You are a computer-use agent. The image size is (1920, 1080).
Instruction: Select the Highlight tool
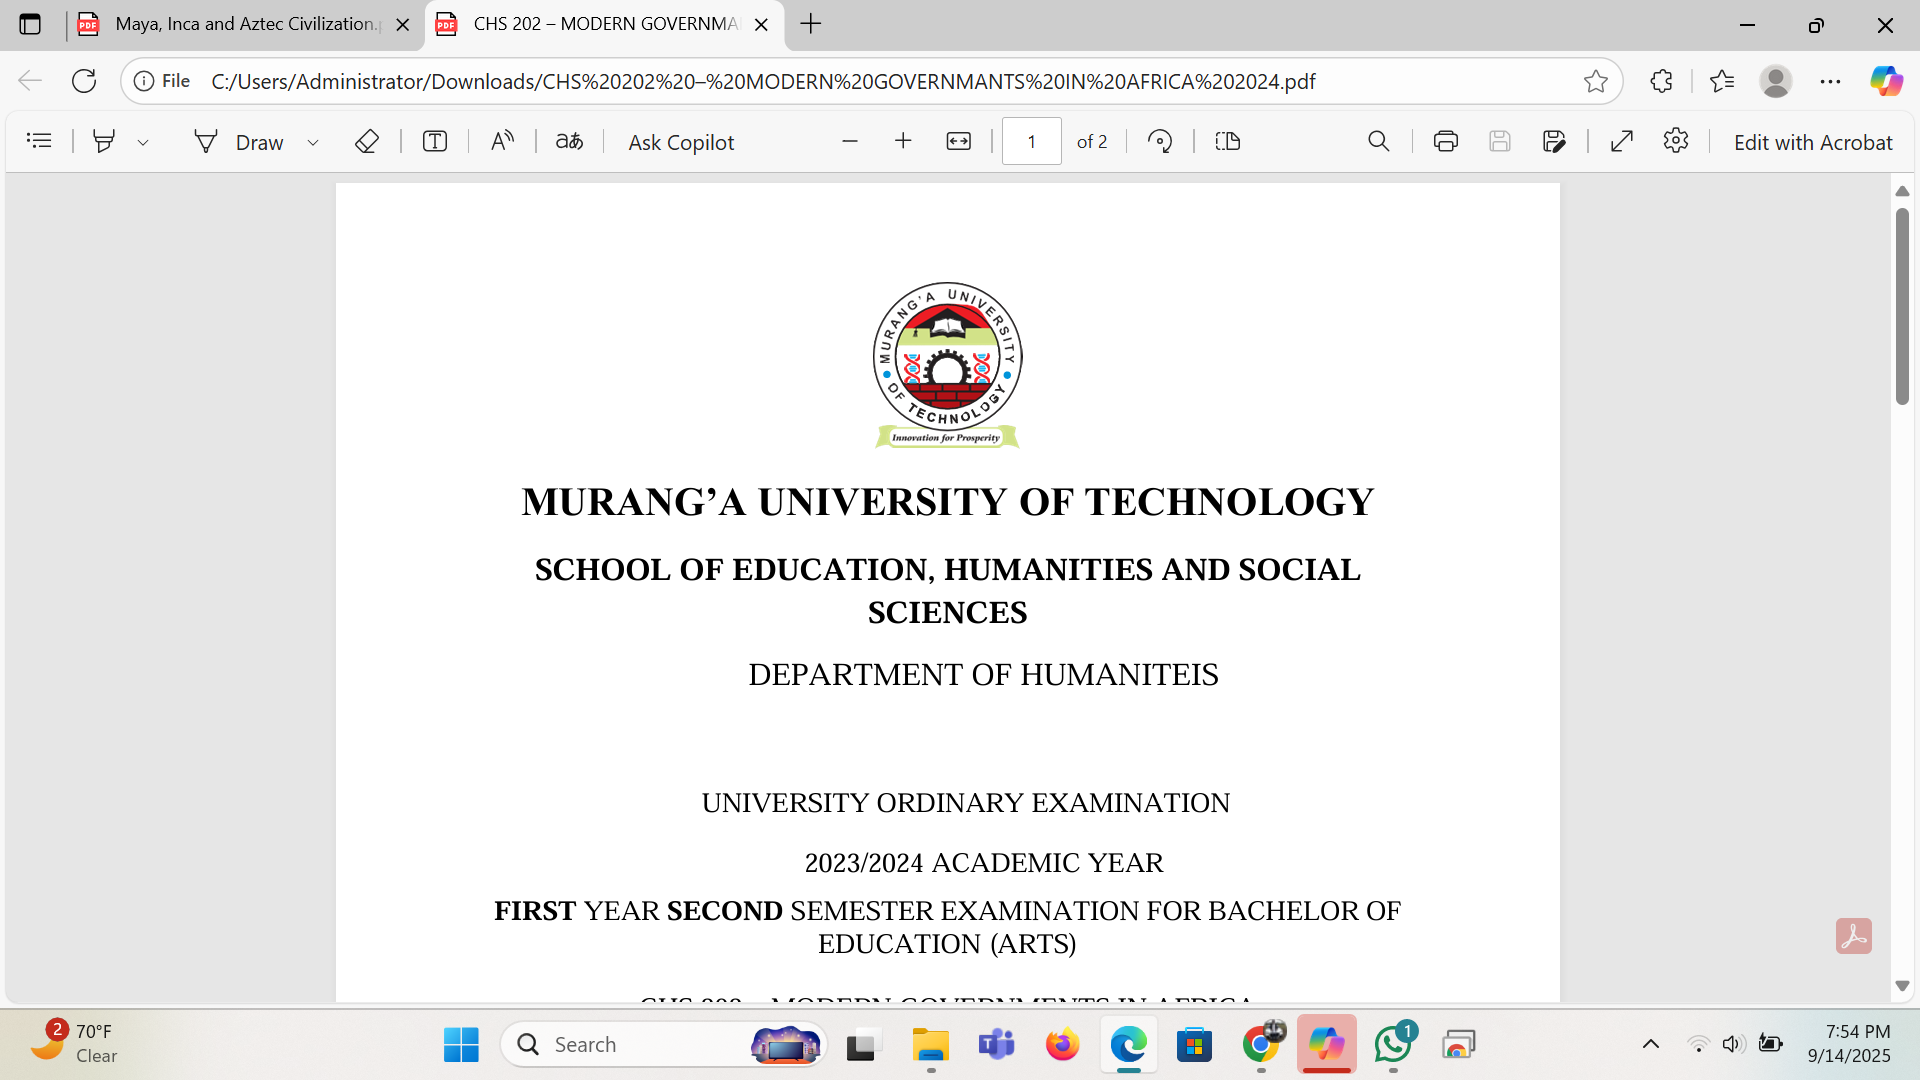[103, 141]
